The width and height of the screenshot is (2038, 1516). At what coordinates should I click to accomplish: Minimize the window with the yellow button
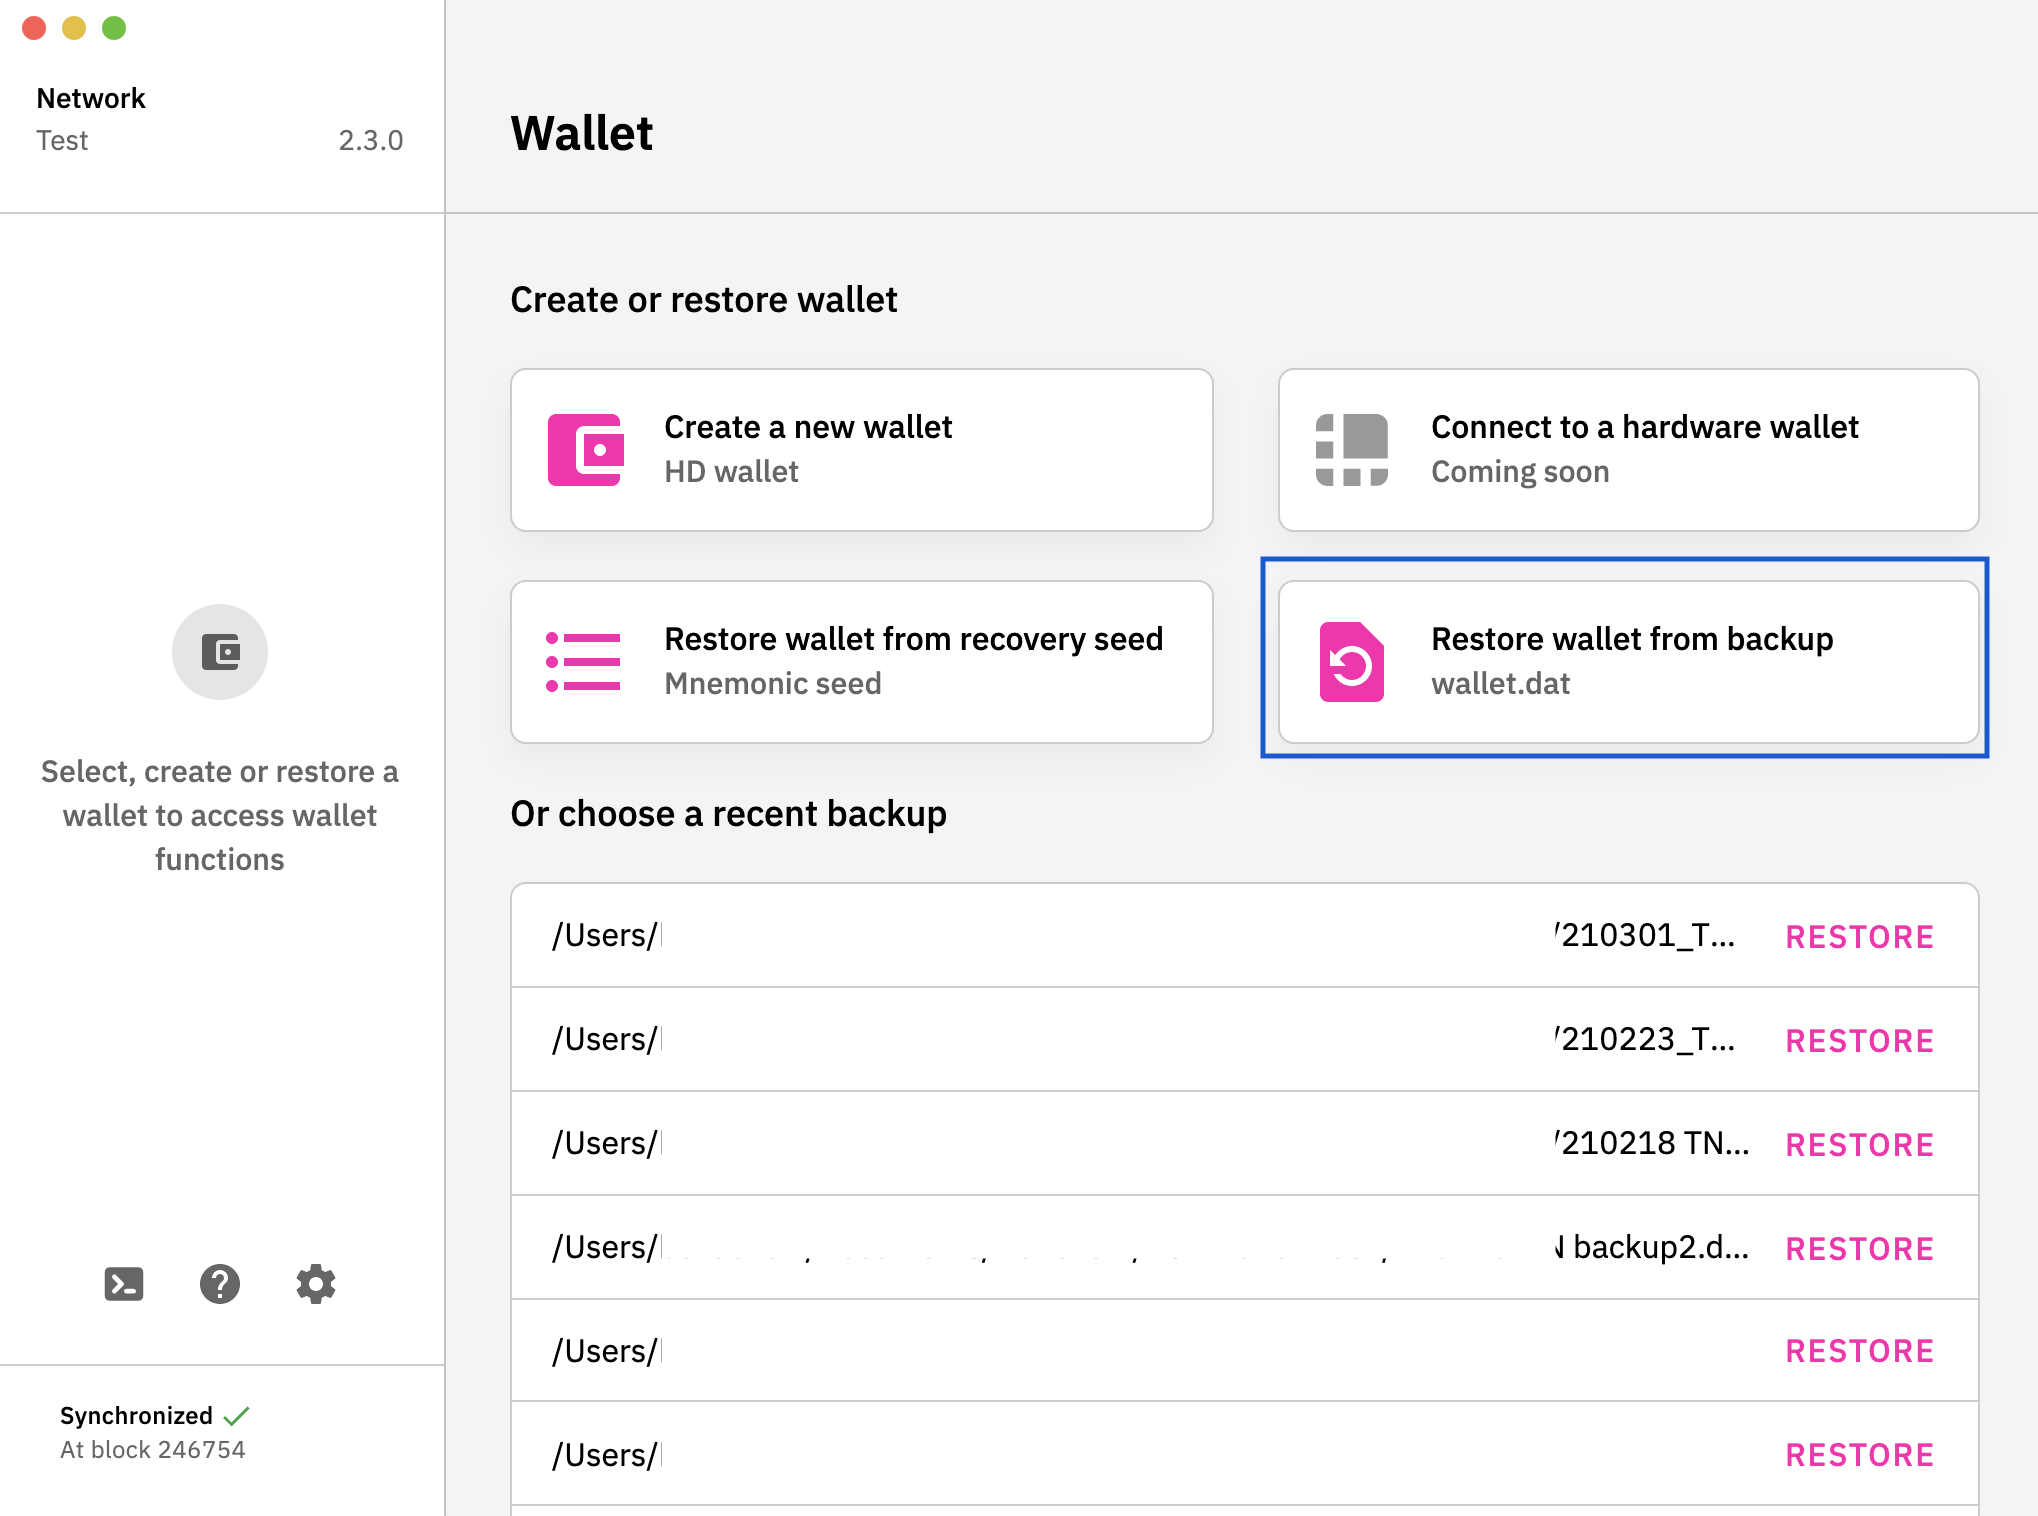(x=74, y=28)
